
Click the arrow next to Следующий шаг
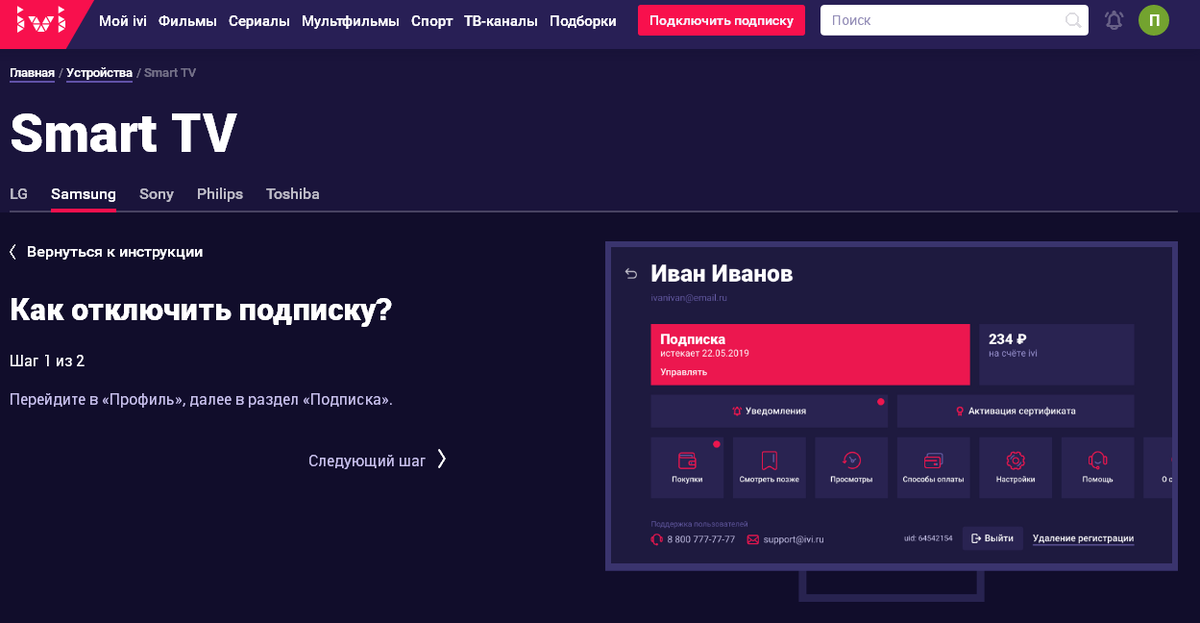442,460
